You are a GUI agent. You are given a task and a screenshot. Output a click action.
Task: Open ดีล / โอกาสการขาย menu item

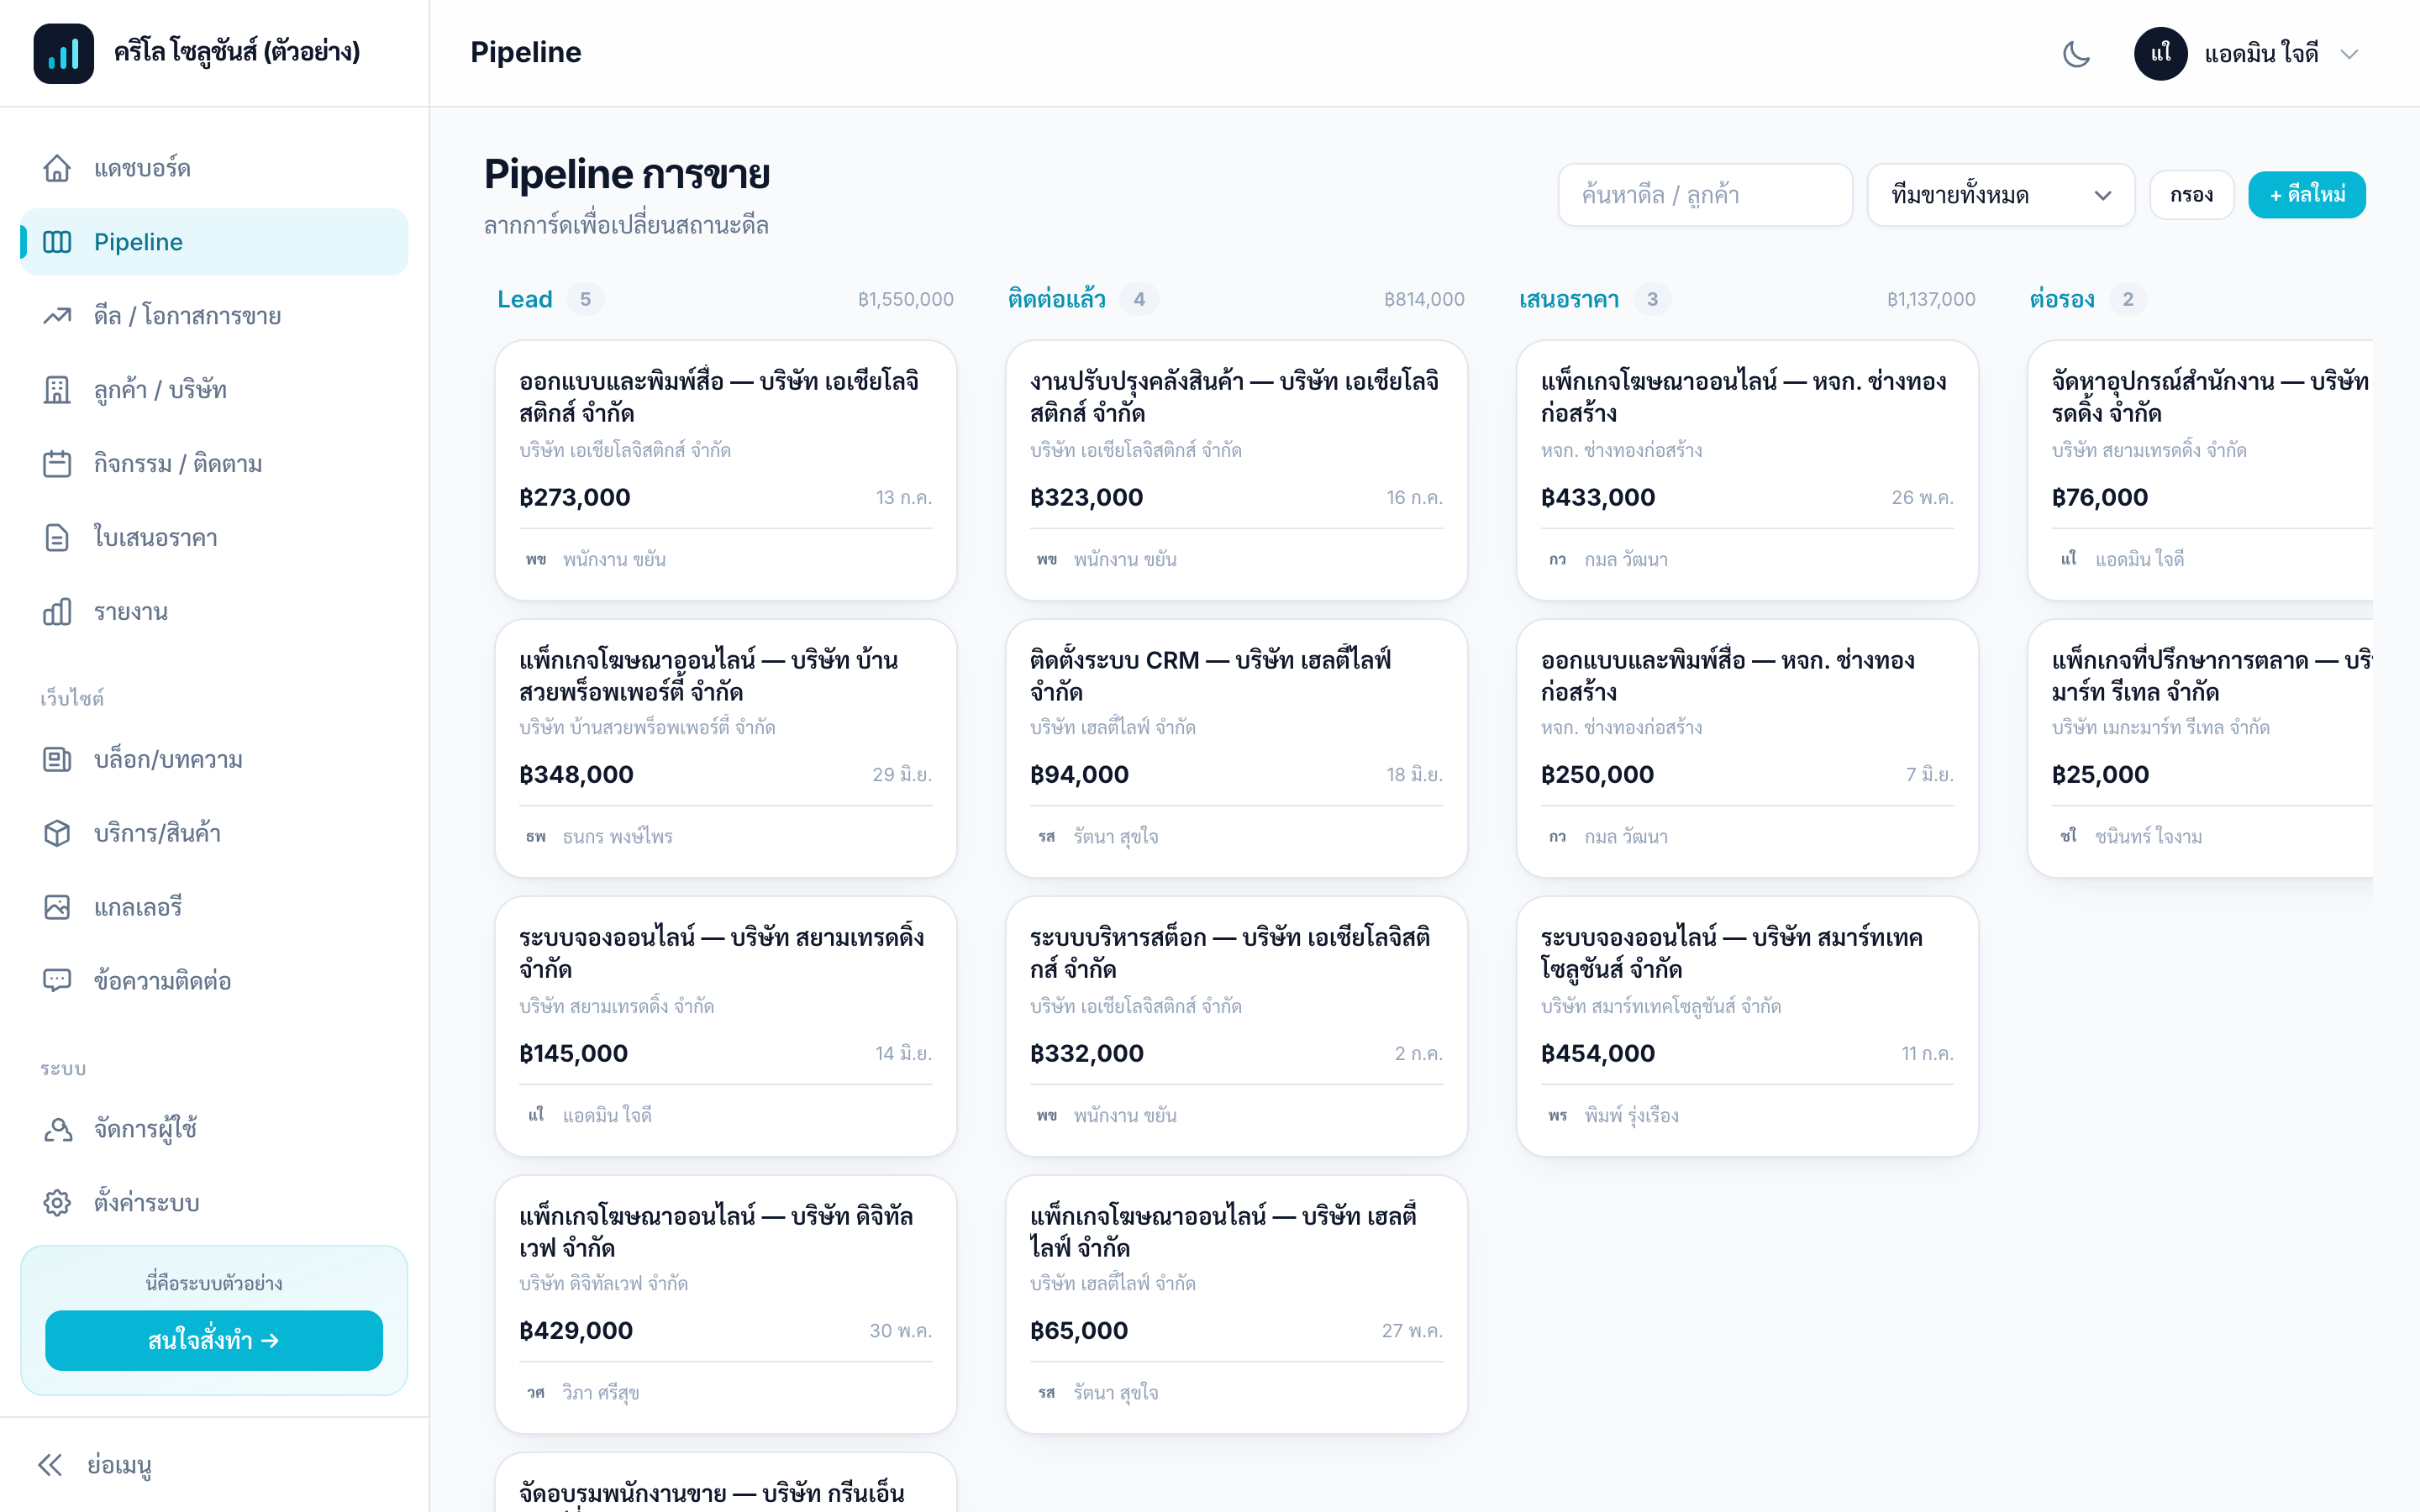point(214,316)
